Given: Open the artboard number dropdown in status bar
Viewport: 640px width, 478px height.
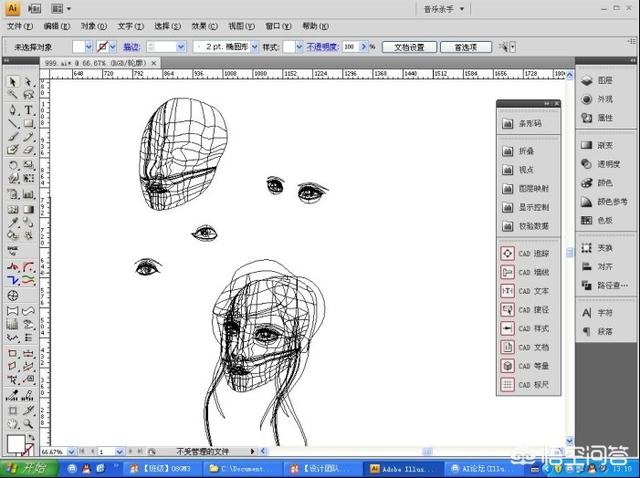Looking at the screenshot, I should (119, 451).
